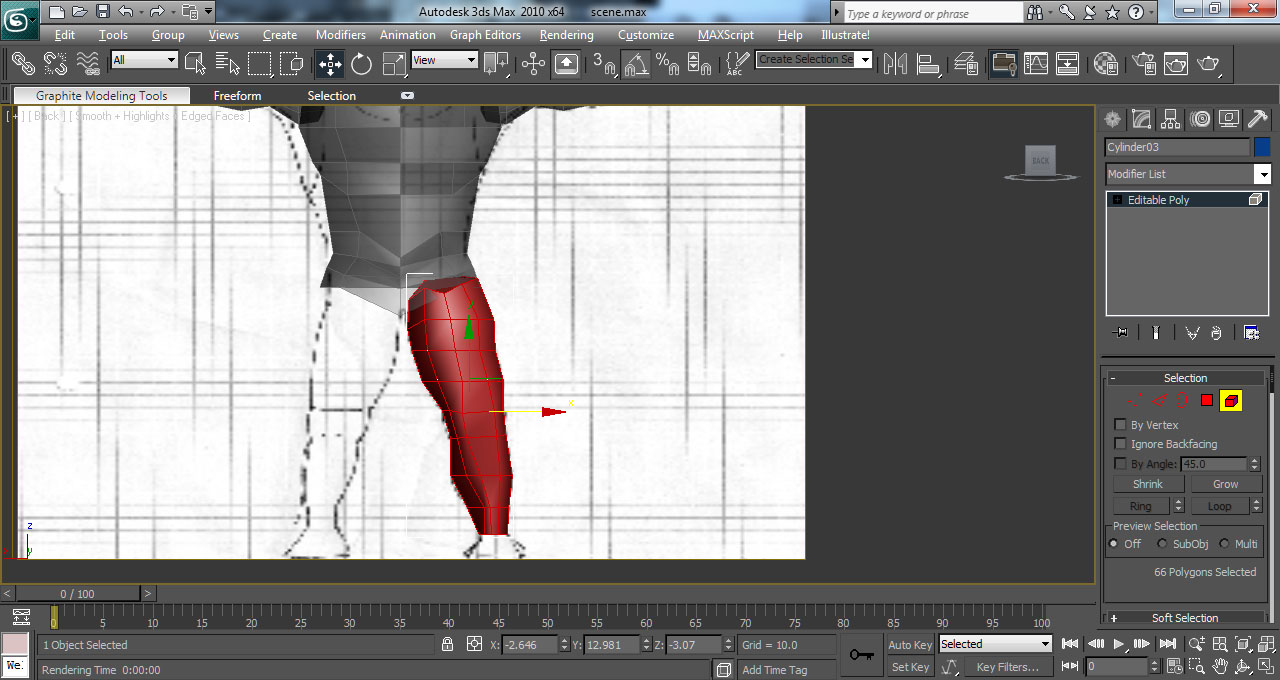
Task: Select Element sub-object level
Action: click(x=1231, y=400)
